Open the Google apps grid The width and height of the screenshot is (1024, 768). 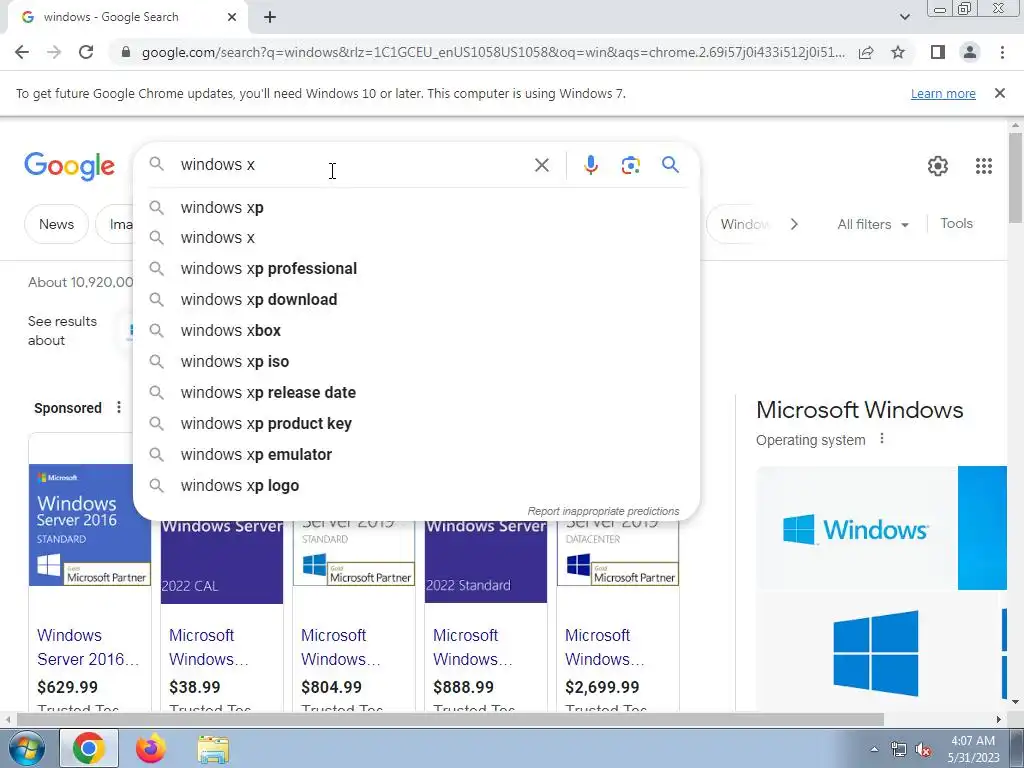(984, 166)
